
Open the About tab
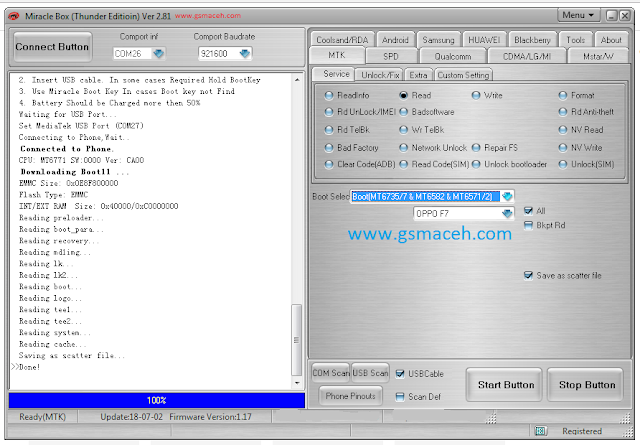point(611,40)
